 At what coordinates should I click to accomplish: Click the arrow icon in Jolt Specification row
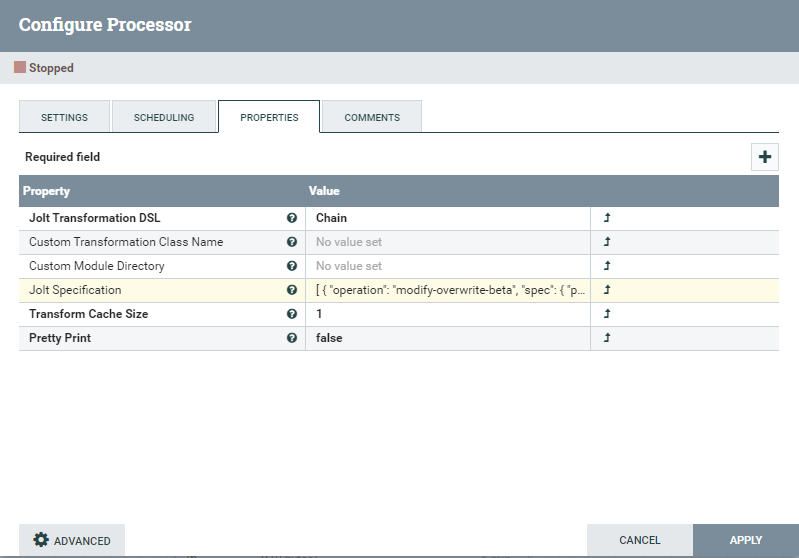pyautogui.click(x=607, y=290)
